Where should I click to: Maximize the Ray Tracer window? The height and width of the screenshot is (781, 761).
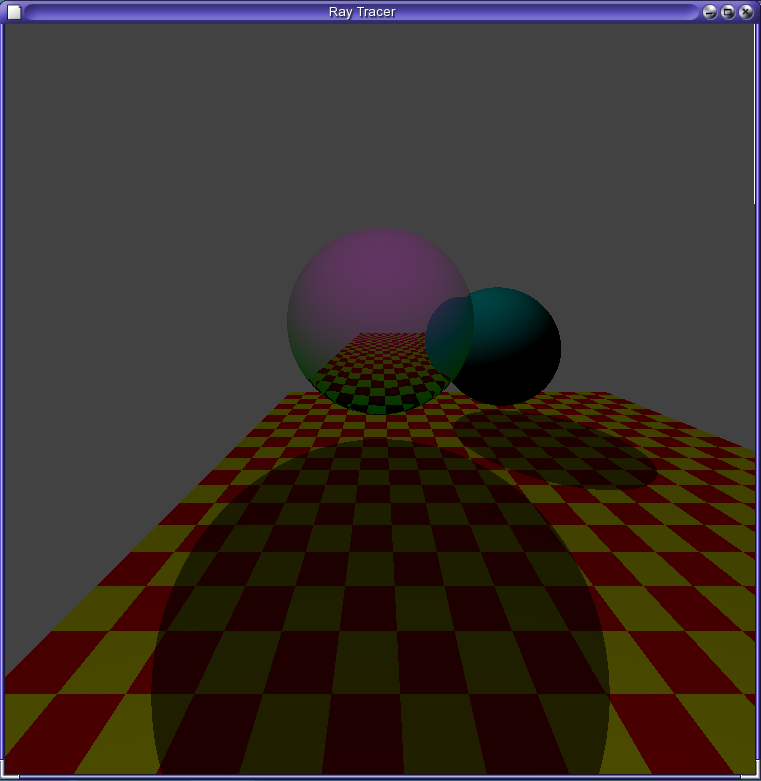pyautogui.click(x=728, y=12)
